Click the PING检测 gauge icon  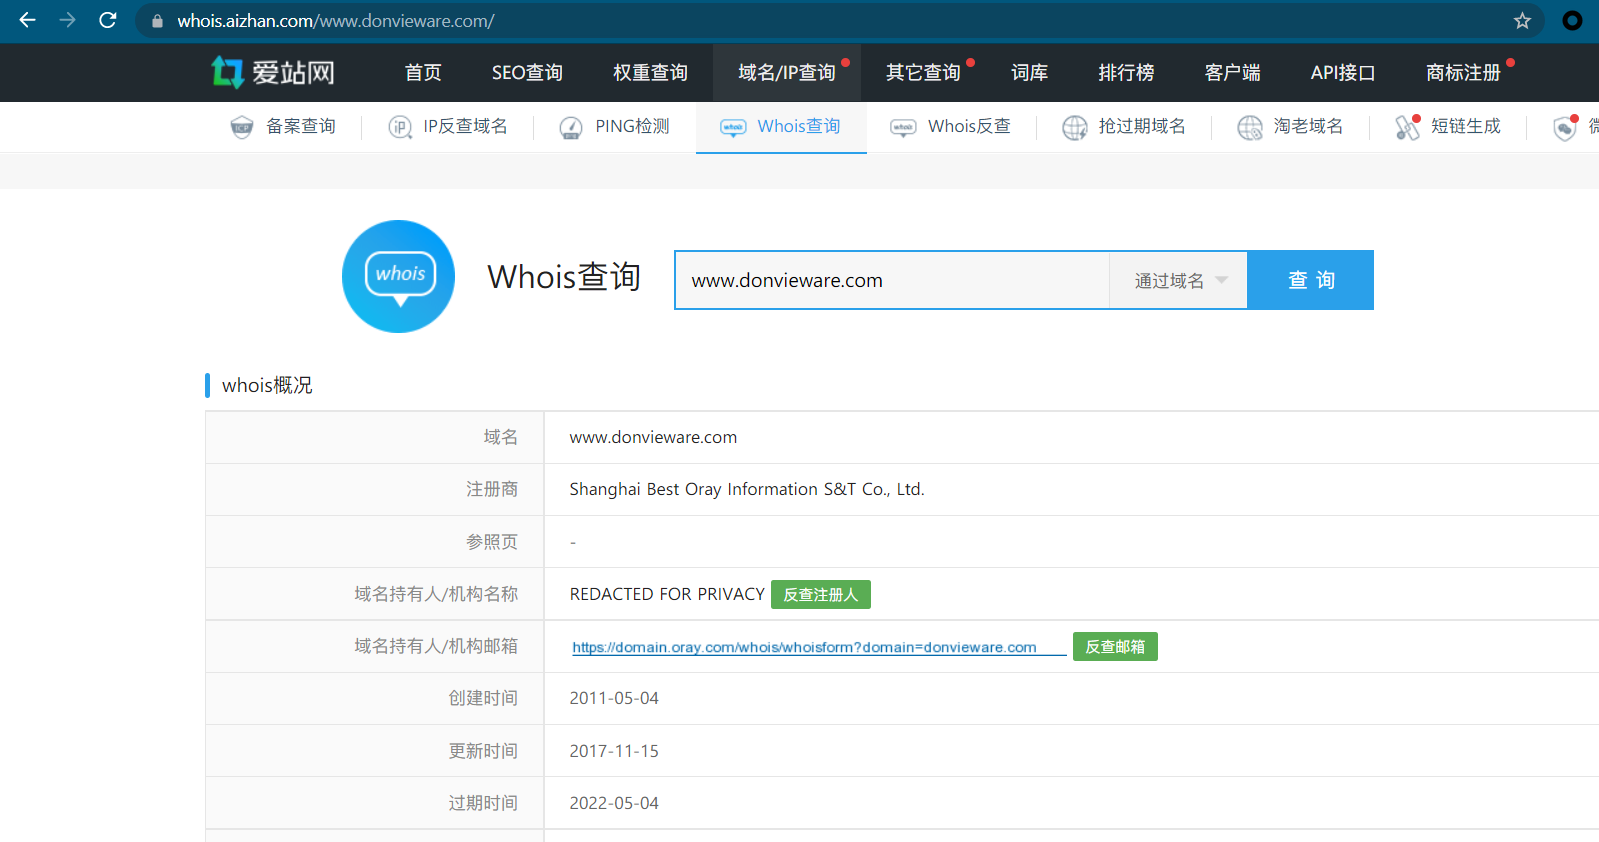pyautogui.click(x=571, y=127)
